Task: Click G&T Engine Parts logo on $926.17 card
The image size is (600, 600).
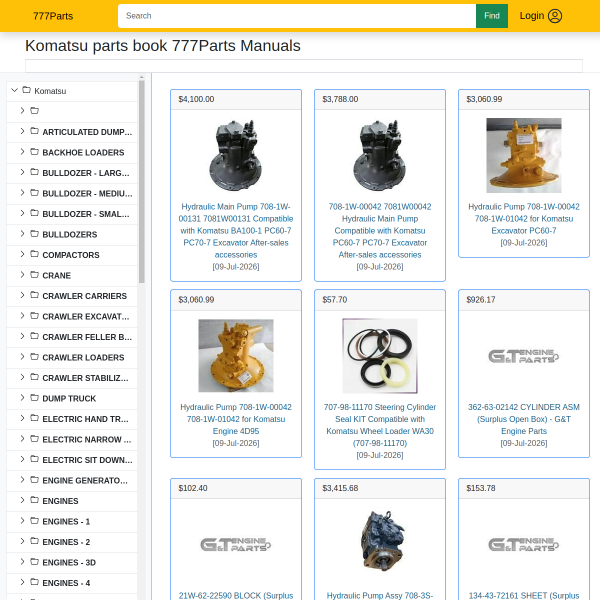Action: tap(524, 356)
